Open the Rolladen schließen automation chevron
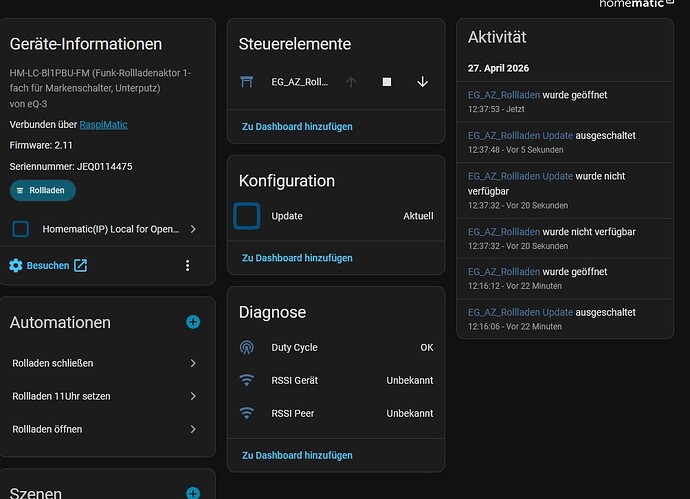This screenshot has width=690, height=499. (x=193, y=363)
